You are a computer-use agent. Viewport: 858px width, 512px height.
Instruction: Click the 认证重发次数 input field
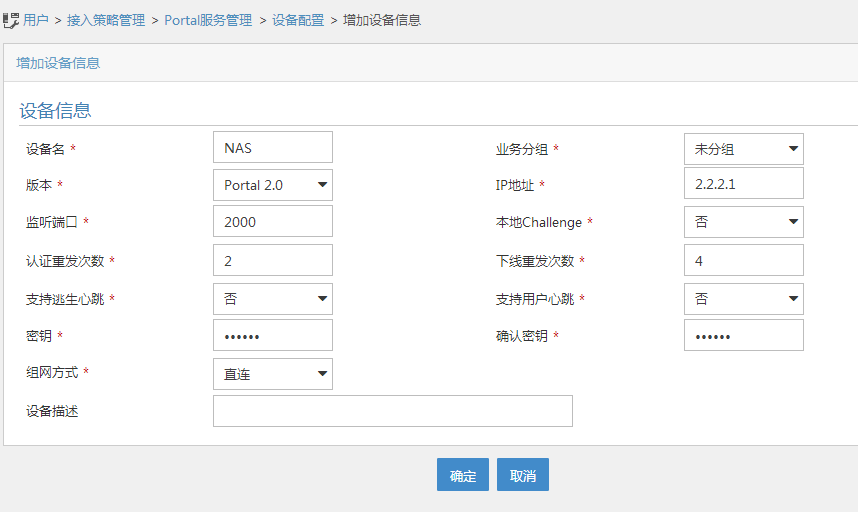[272, 260]
